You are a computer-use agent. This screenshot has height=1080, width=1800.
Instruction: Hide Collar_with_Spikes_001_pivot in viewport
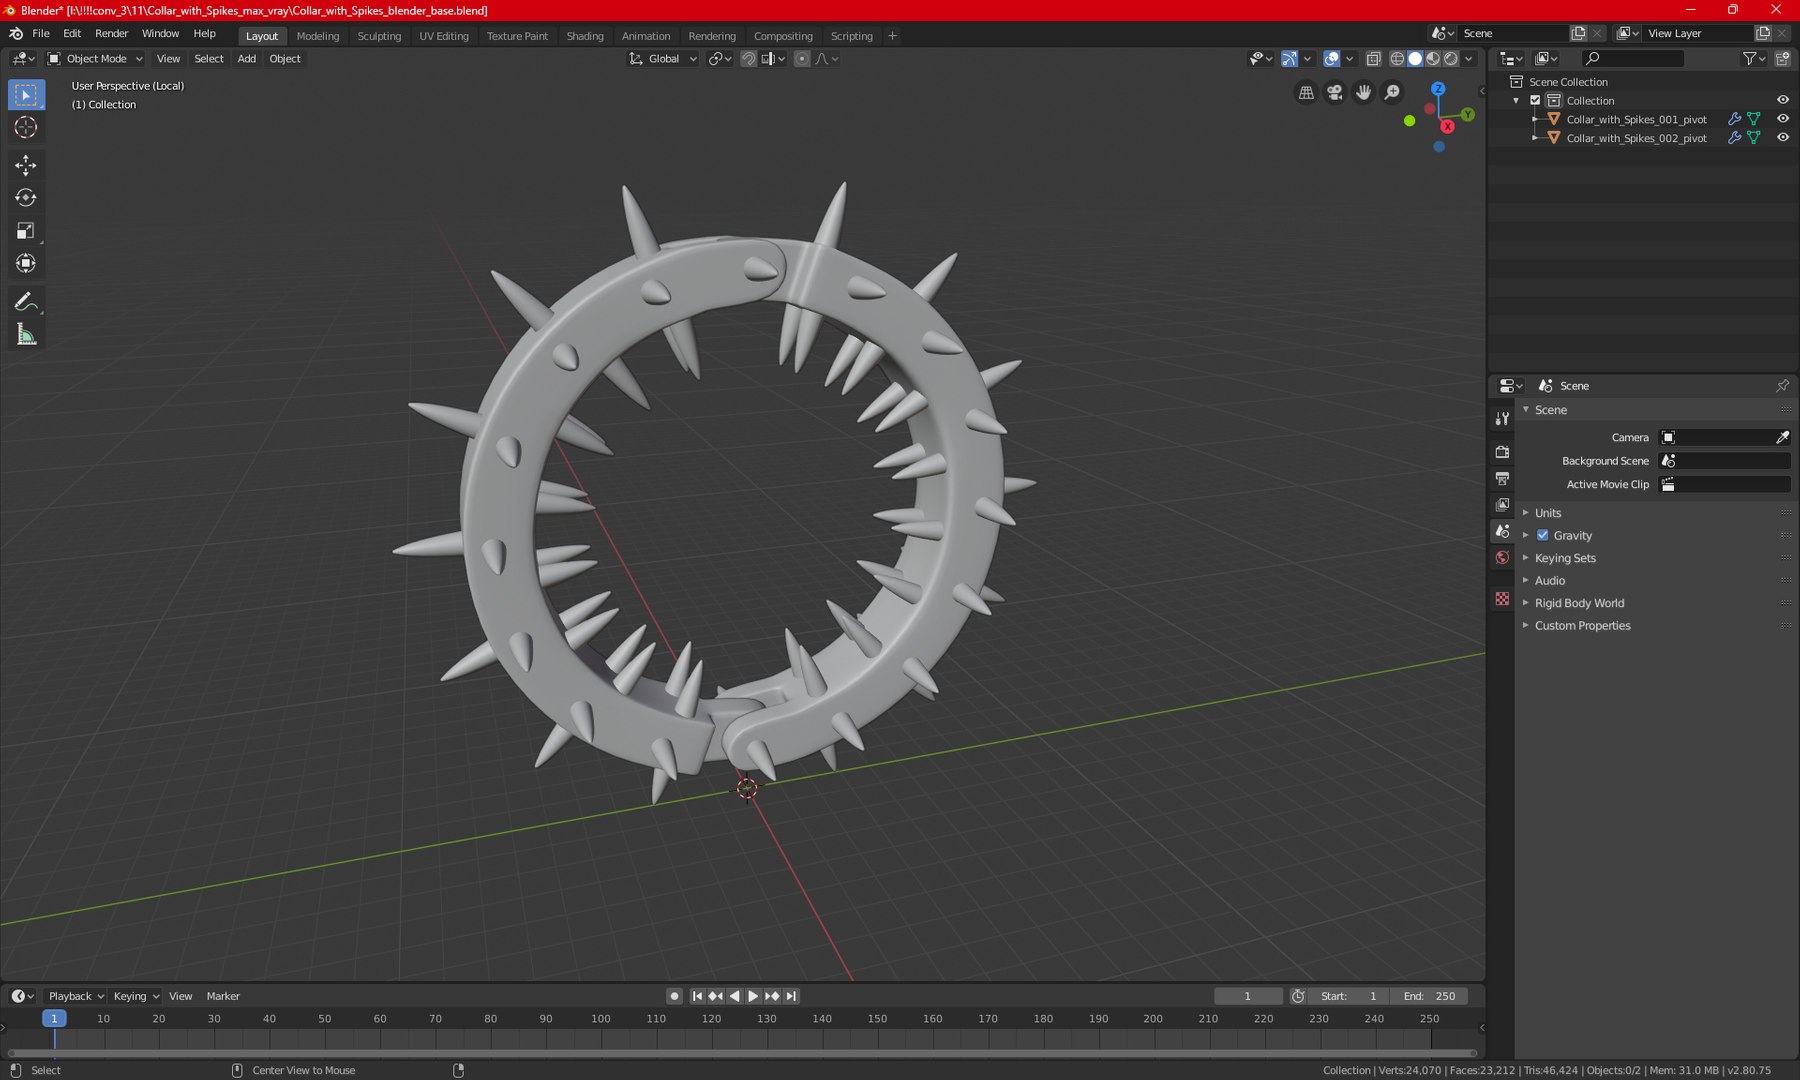(x=1783, y=119)
